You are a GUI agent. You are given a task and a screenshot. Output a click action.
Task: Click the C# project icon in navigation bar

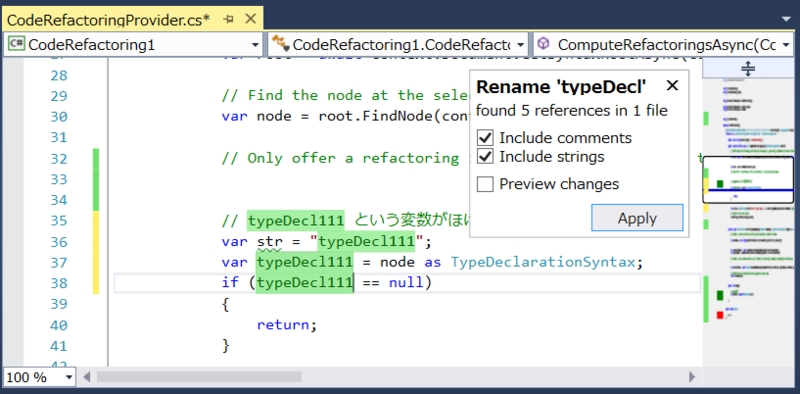(x=16, y=44)
